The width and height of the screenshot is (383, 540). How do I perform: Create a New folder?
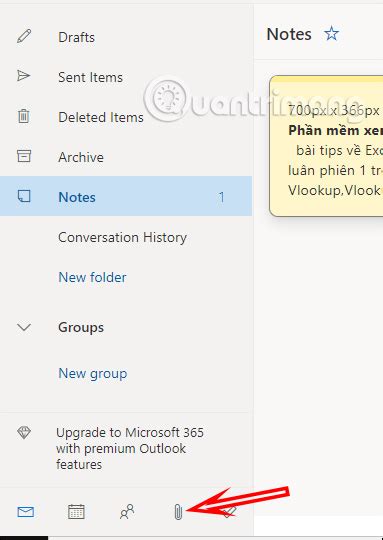[x=92, y=277]
